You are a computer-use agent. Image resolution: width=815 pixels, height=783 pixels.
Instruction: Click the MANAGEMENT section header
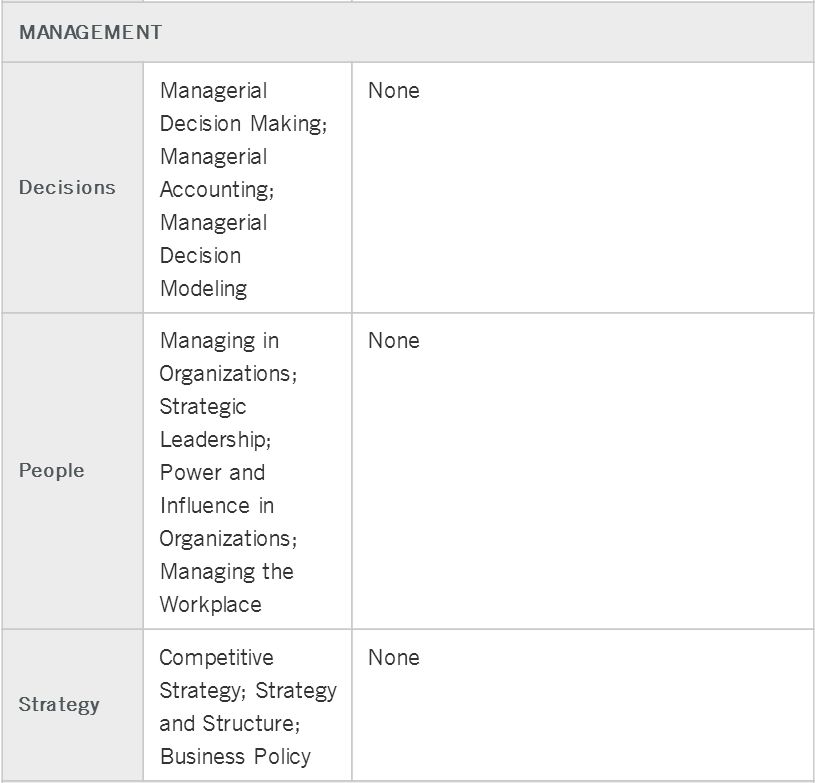pos(90,32)
